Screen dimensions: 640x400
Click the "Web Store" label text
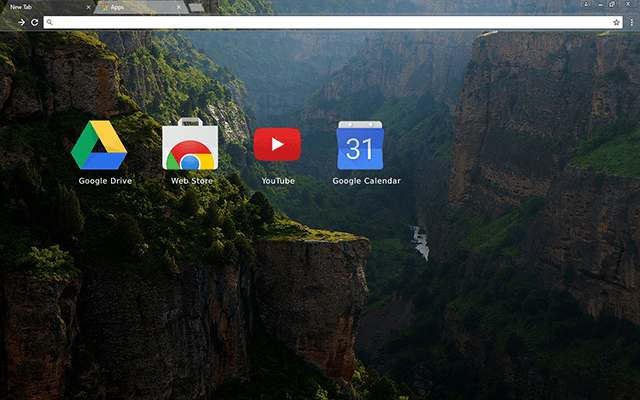[x=191, y=181]
